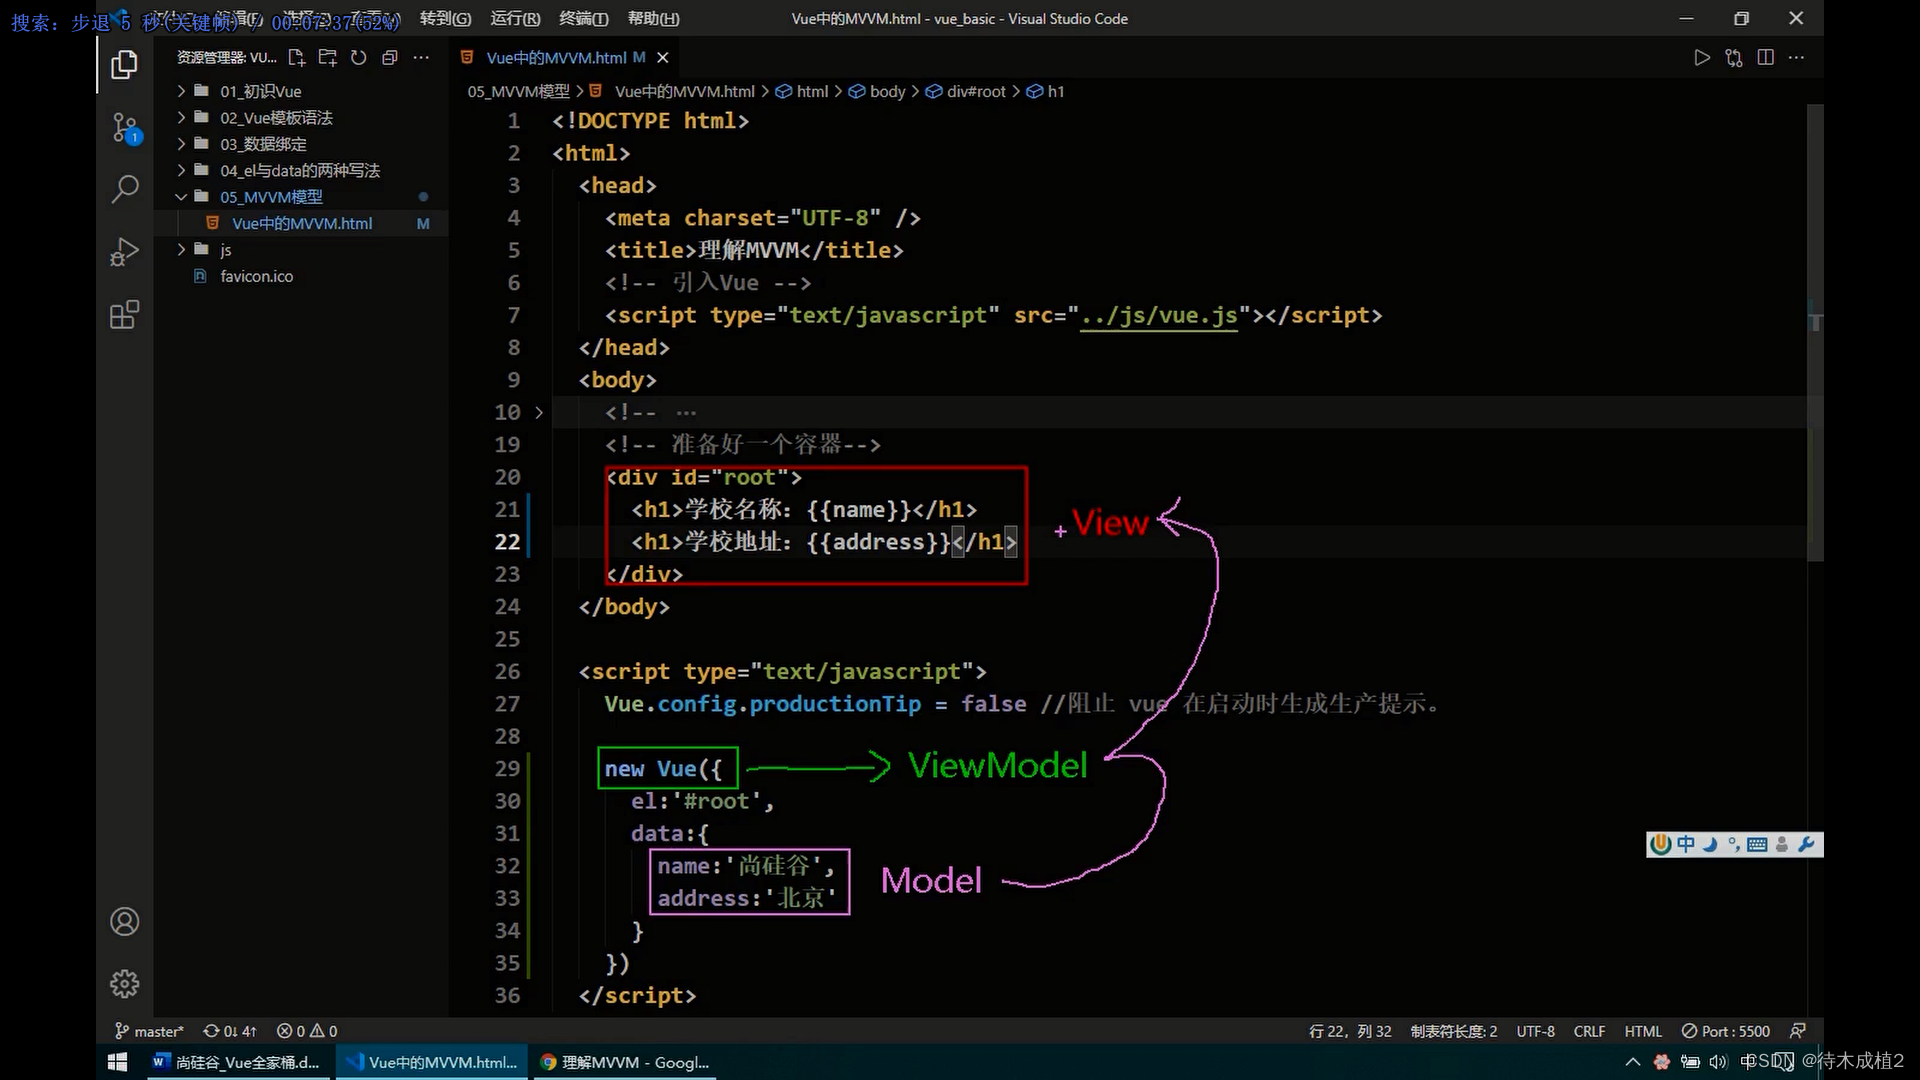Close the Vue中的MVVM.html editor tab
This screenshot has width=1920, height=1080.
tap(662, 58)
